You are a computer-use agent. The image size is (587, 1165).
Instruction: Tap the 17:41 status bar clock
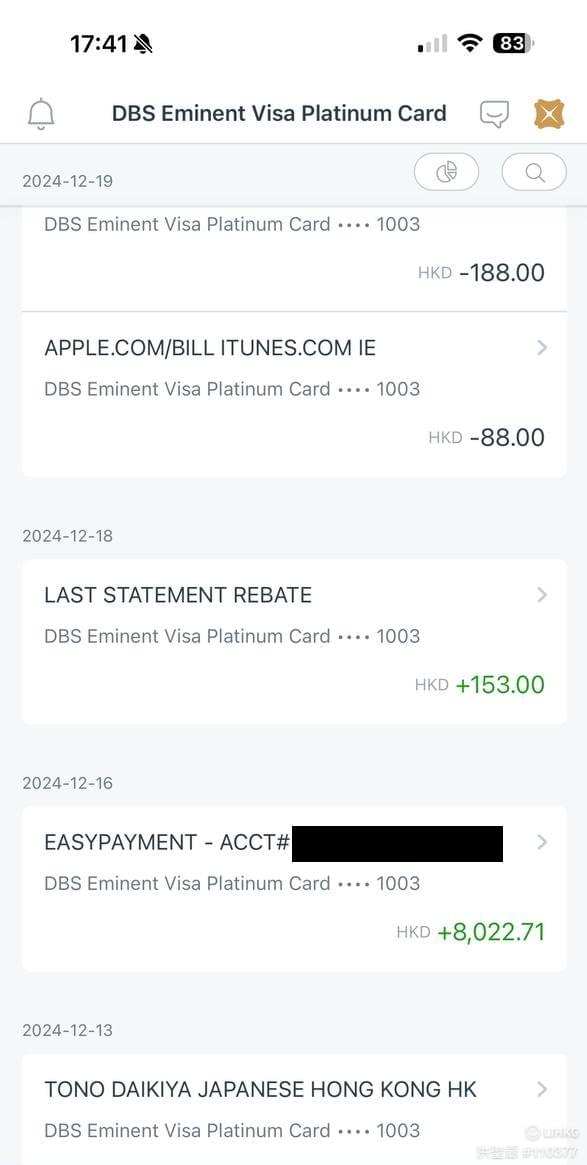pyautogui.click(x=99, y=44)
